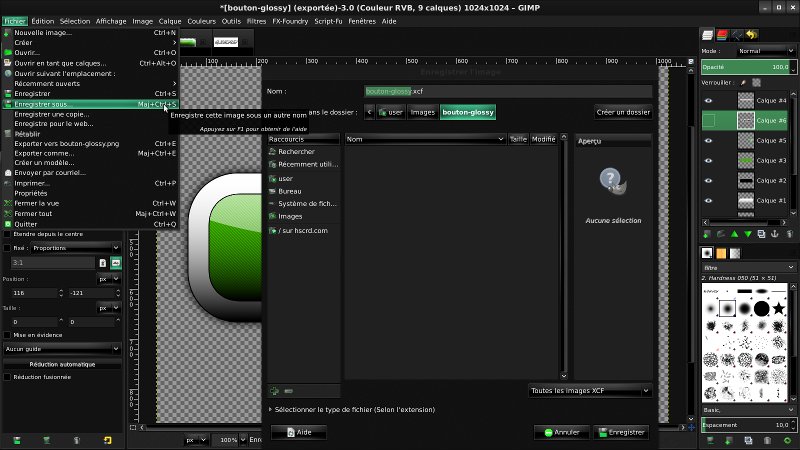Open the 'Aucun guide' dropdown
This screenshot has height=450, width=800.
pyautogui.click(x=62, y=349)
